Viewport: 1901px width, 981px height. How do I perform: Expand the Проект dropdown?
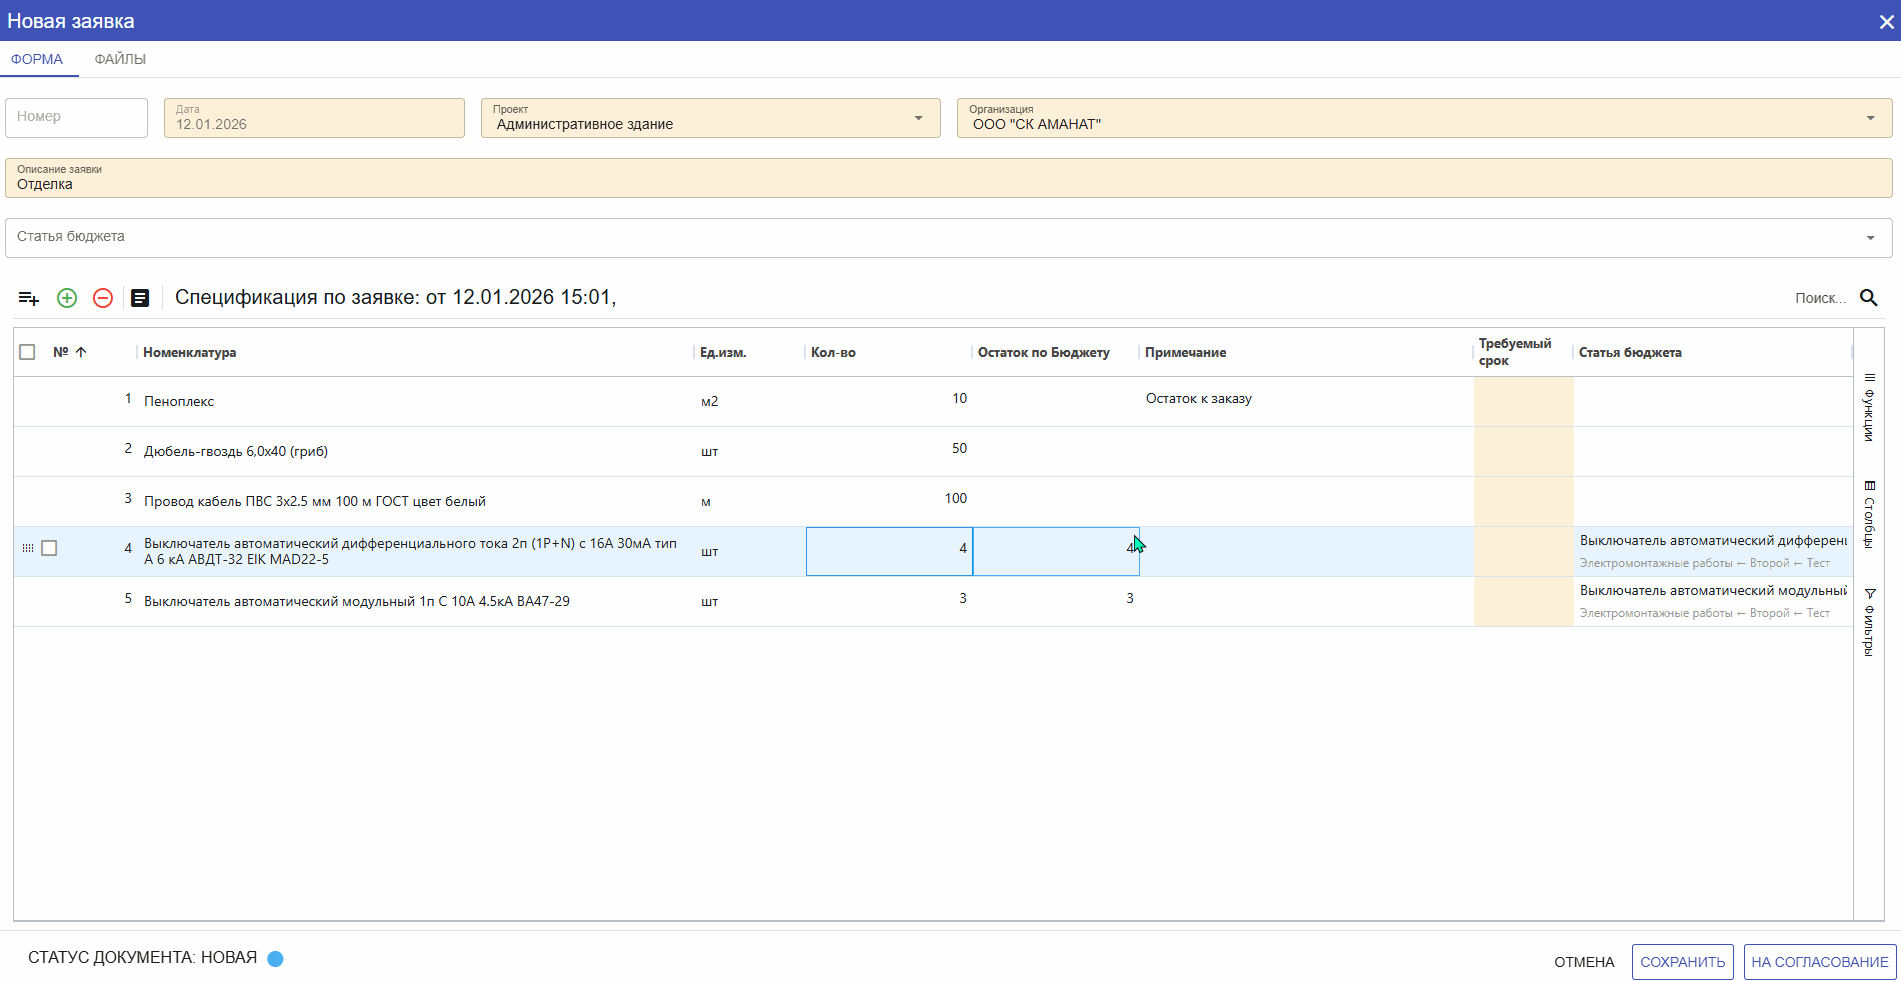click(918, 118)
